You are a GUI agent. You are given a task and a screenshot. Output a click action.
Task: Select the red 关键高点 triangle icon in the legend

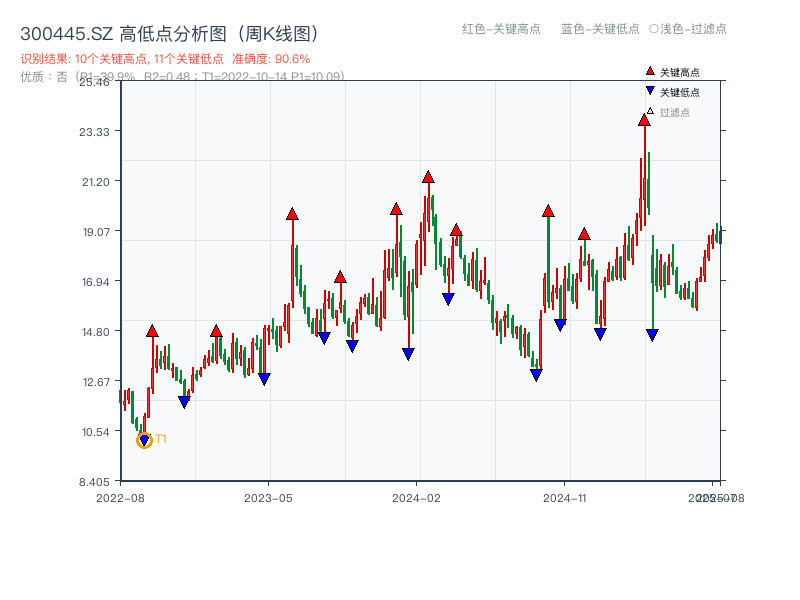[x=649, y=71]
